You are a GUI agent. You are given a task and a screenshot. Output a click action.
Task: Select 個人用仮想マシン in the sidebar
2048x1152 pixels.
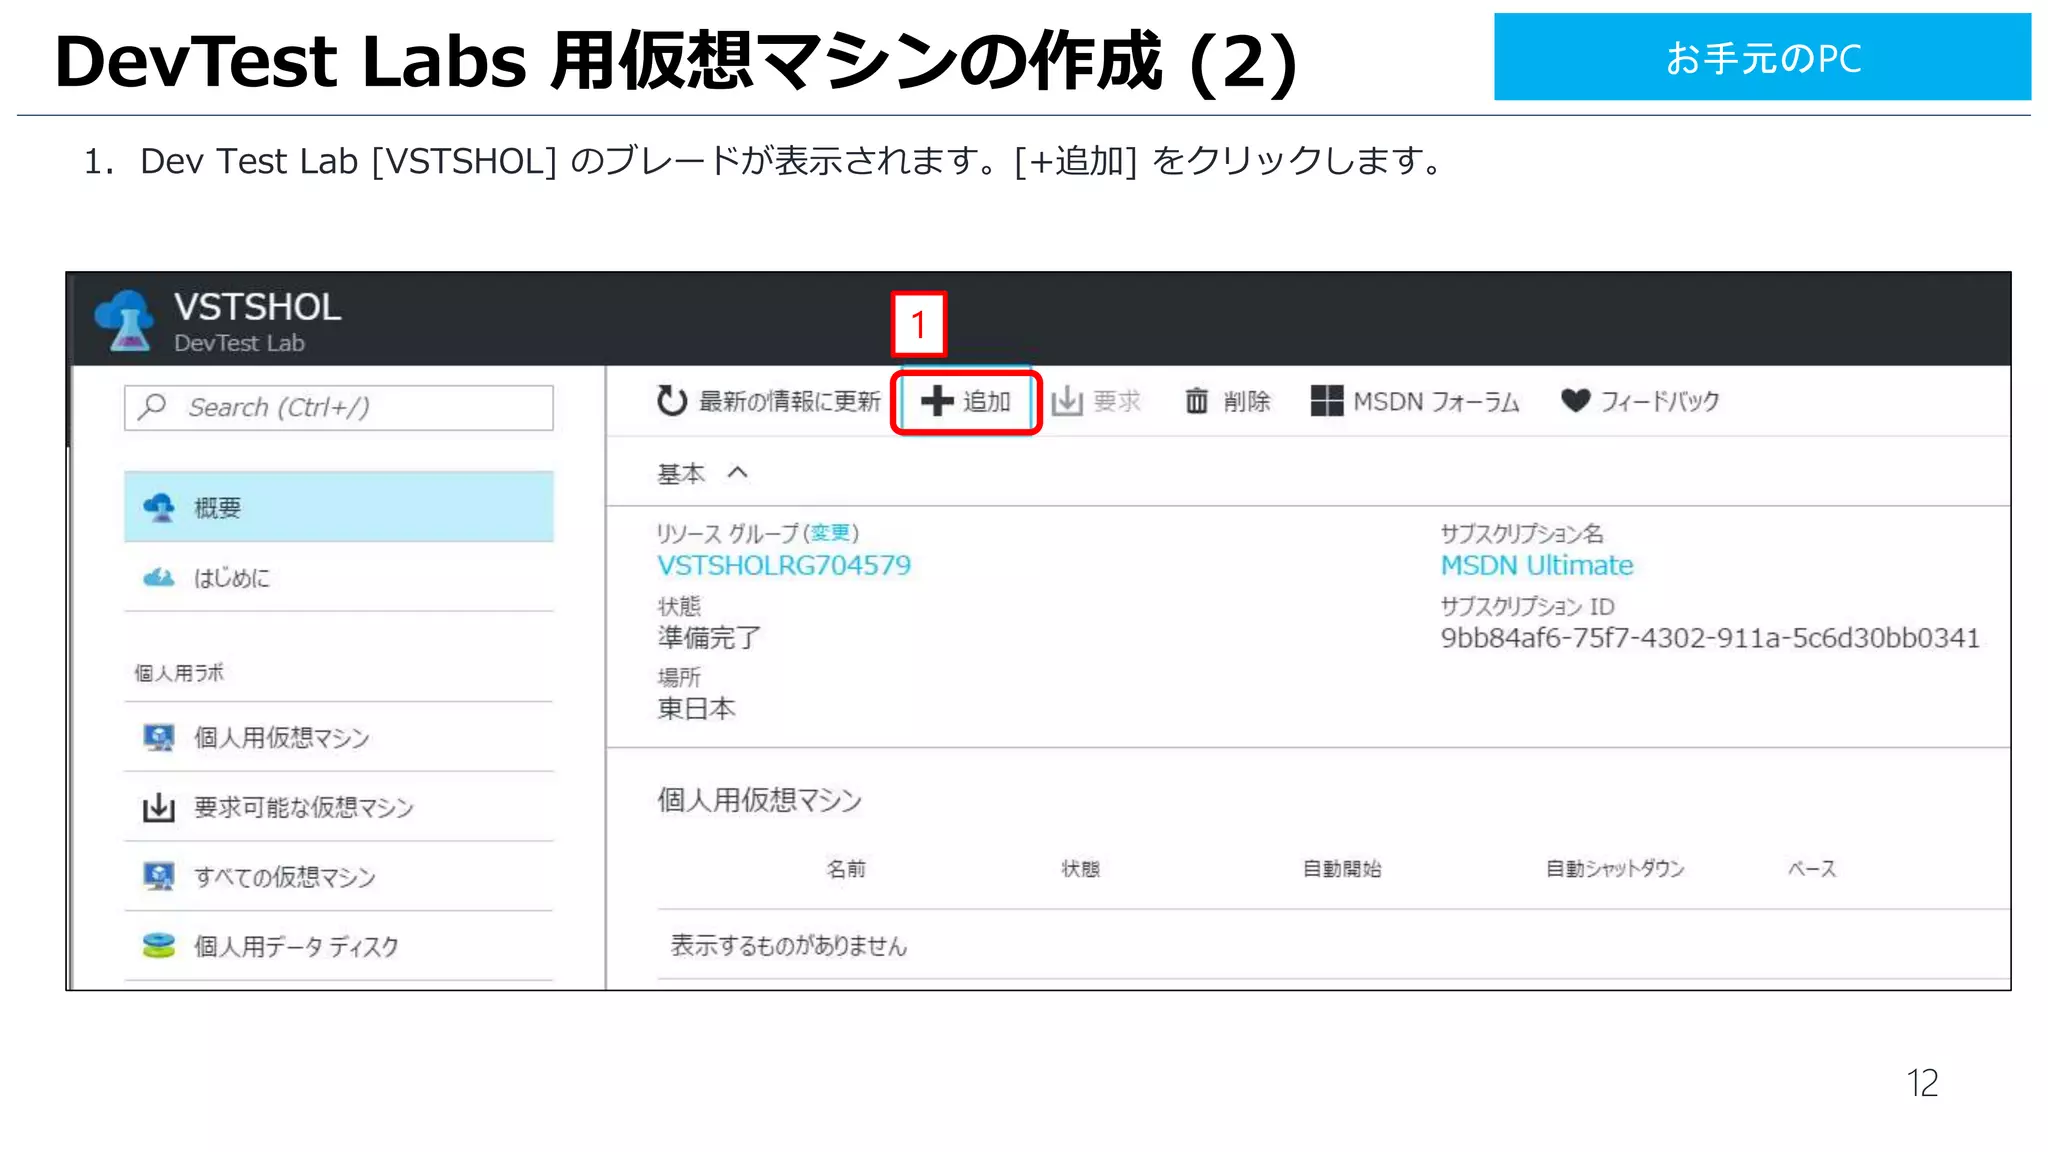pyautogui.click(x=339, y=737)
